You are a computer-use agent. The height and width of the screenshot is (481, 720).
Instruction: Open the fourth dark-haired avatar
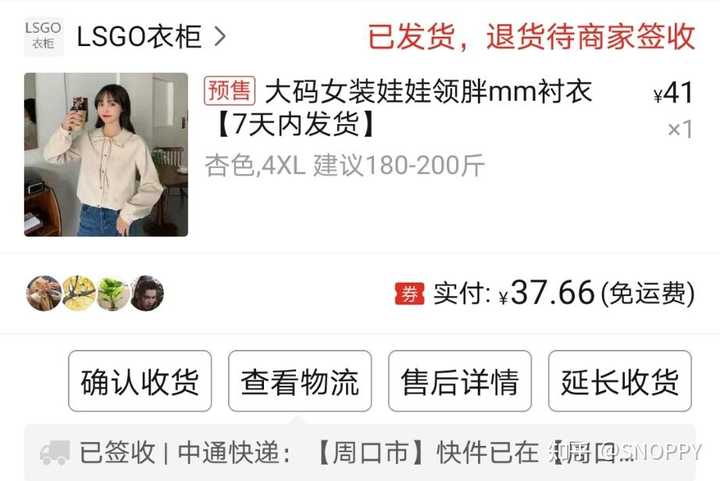(x=147, y=293)
